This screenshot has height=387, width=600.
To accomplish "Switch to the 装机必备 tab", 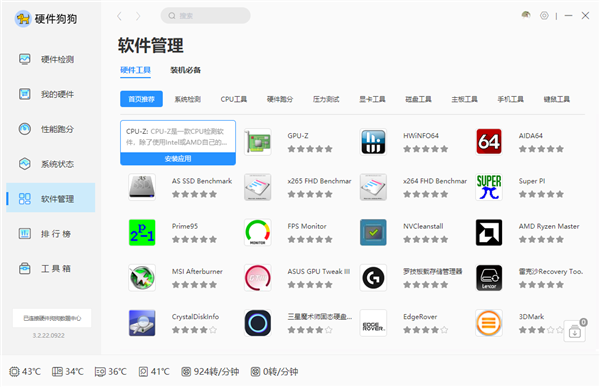I will (x=186, y=70).
